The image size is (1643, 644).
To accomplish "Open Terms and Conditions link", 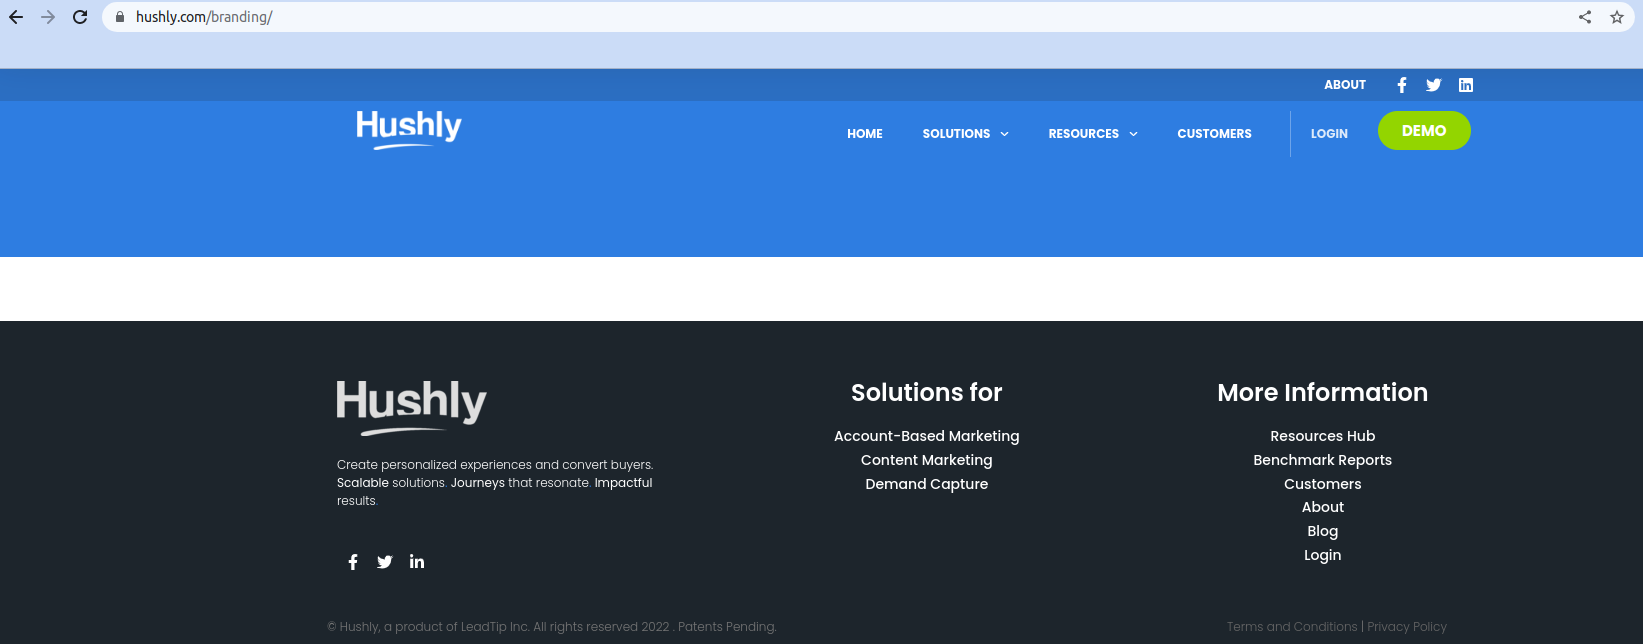I will pos(1292,627).
